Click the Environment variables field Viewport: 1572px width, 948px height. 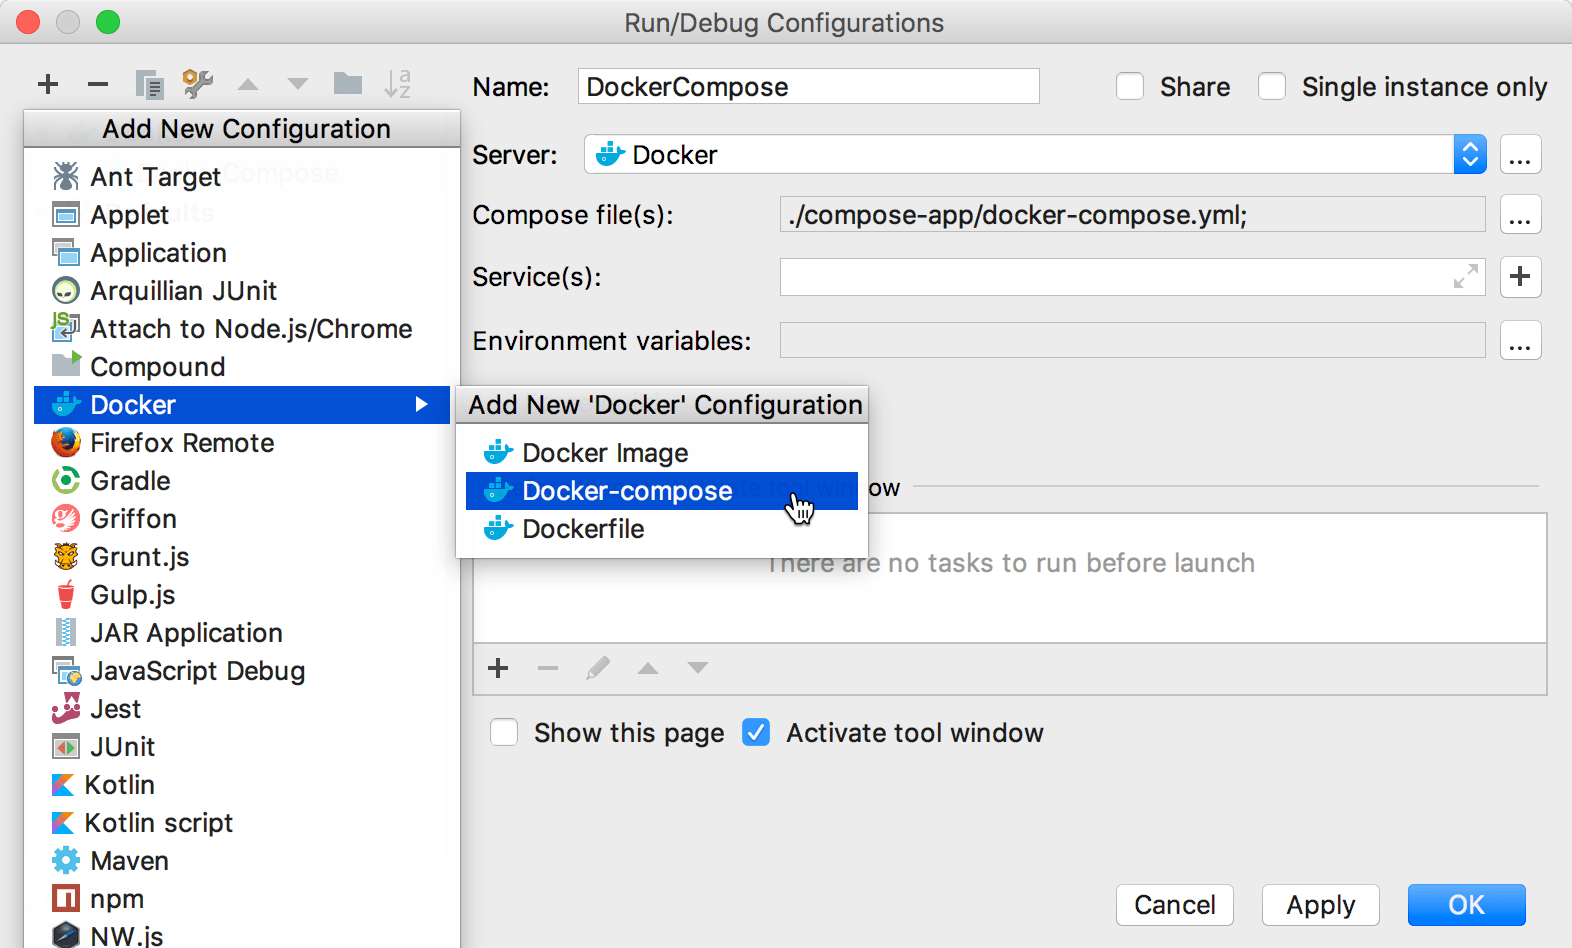(1133, 340)
